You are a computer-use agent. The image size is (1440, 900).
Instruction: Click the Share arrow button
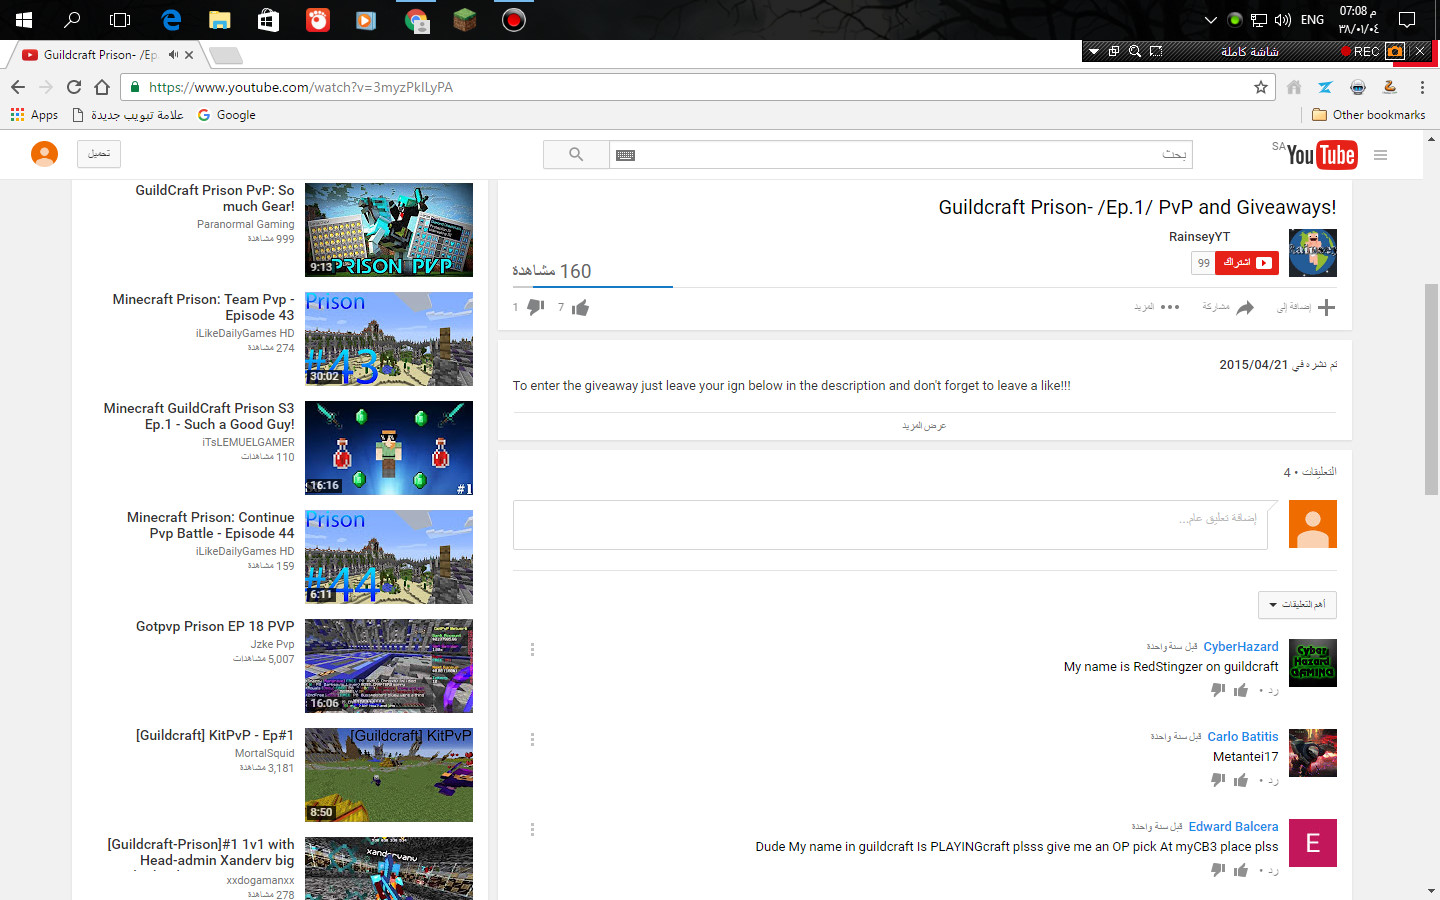[1228, 307]
